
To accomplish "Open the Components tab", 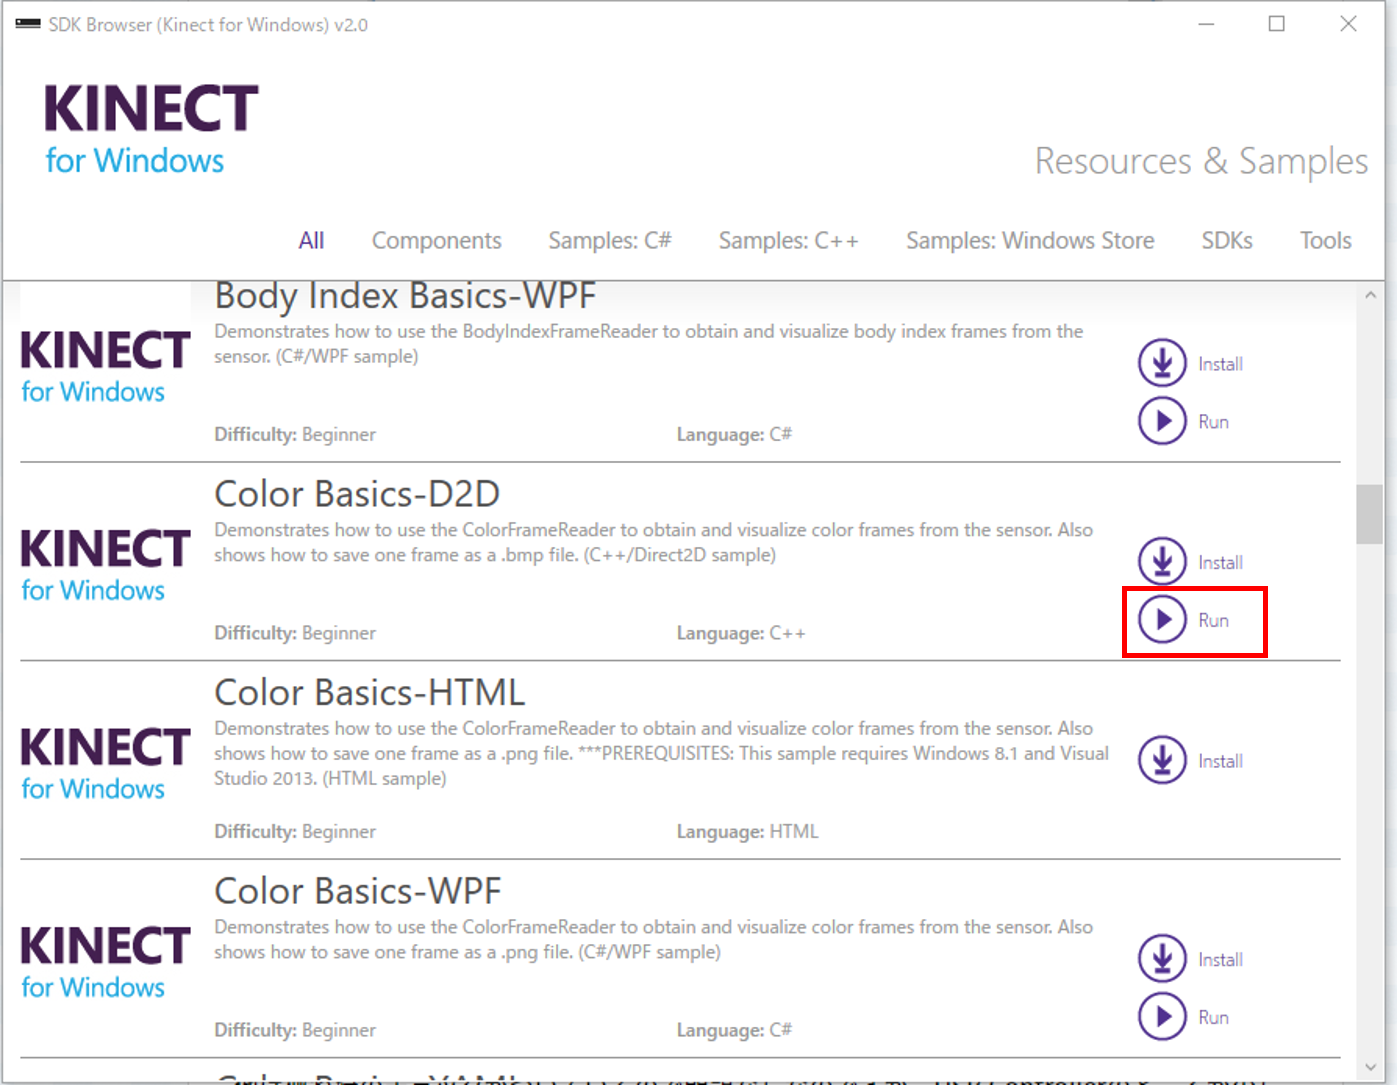I will point(436,241).
